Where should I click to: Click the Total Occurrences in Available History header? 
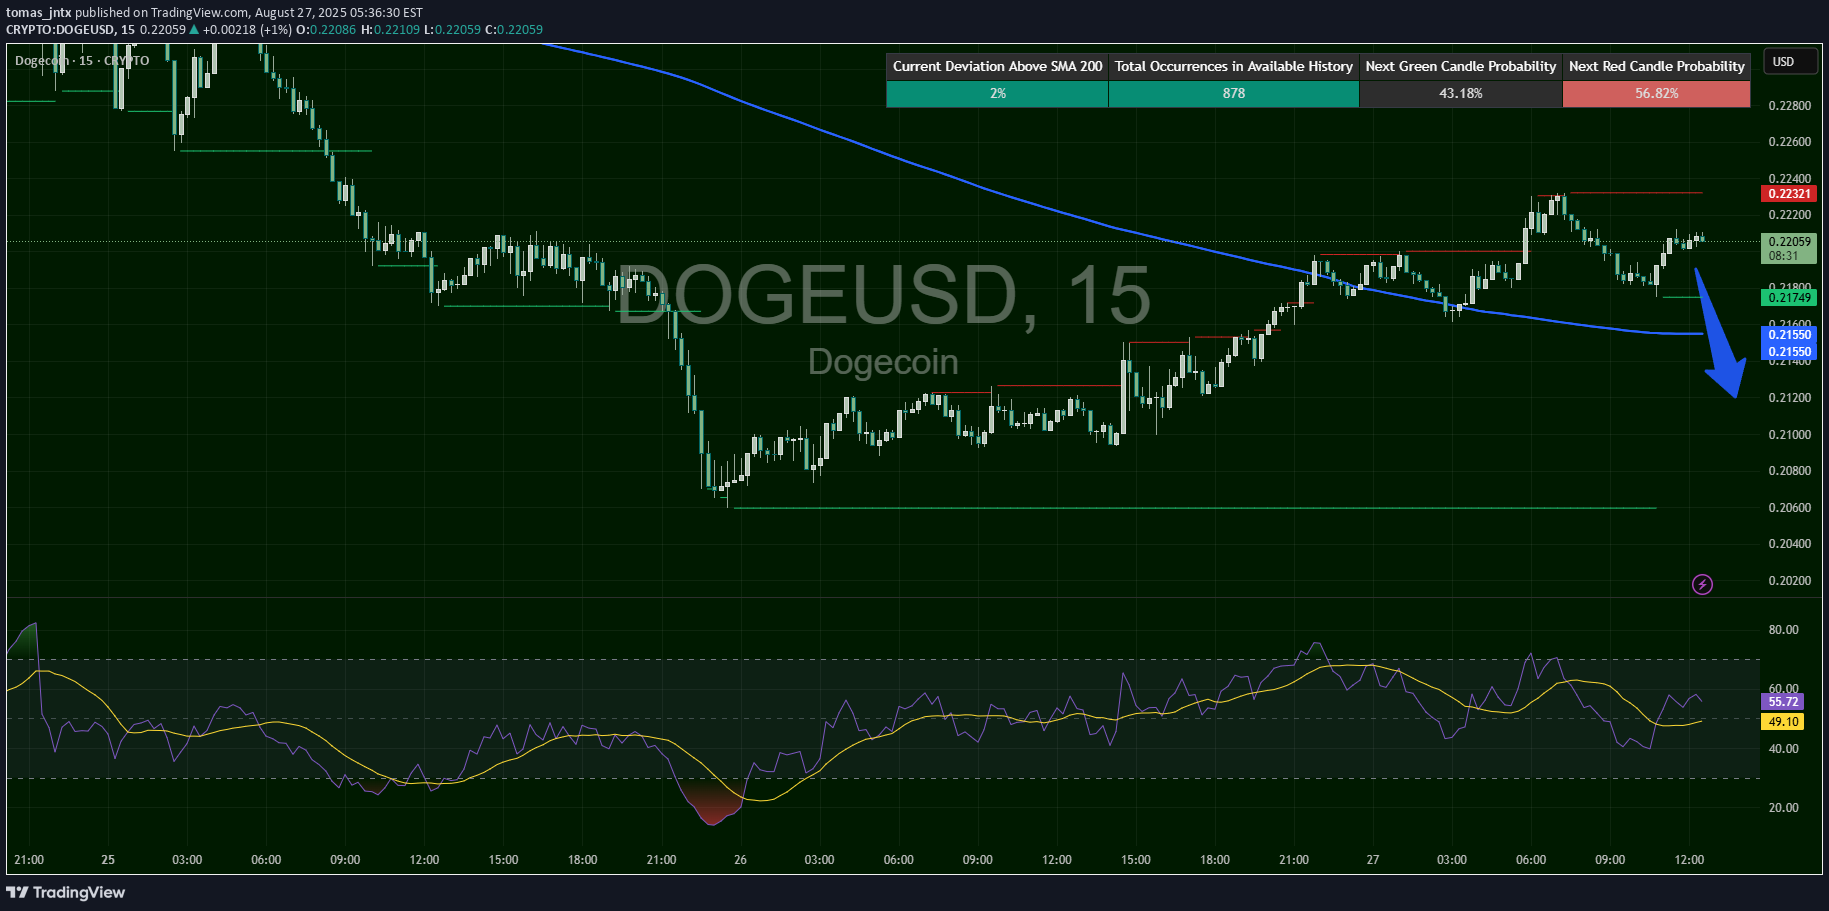pos(1233,66)
